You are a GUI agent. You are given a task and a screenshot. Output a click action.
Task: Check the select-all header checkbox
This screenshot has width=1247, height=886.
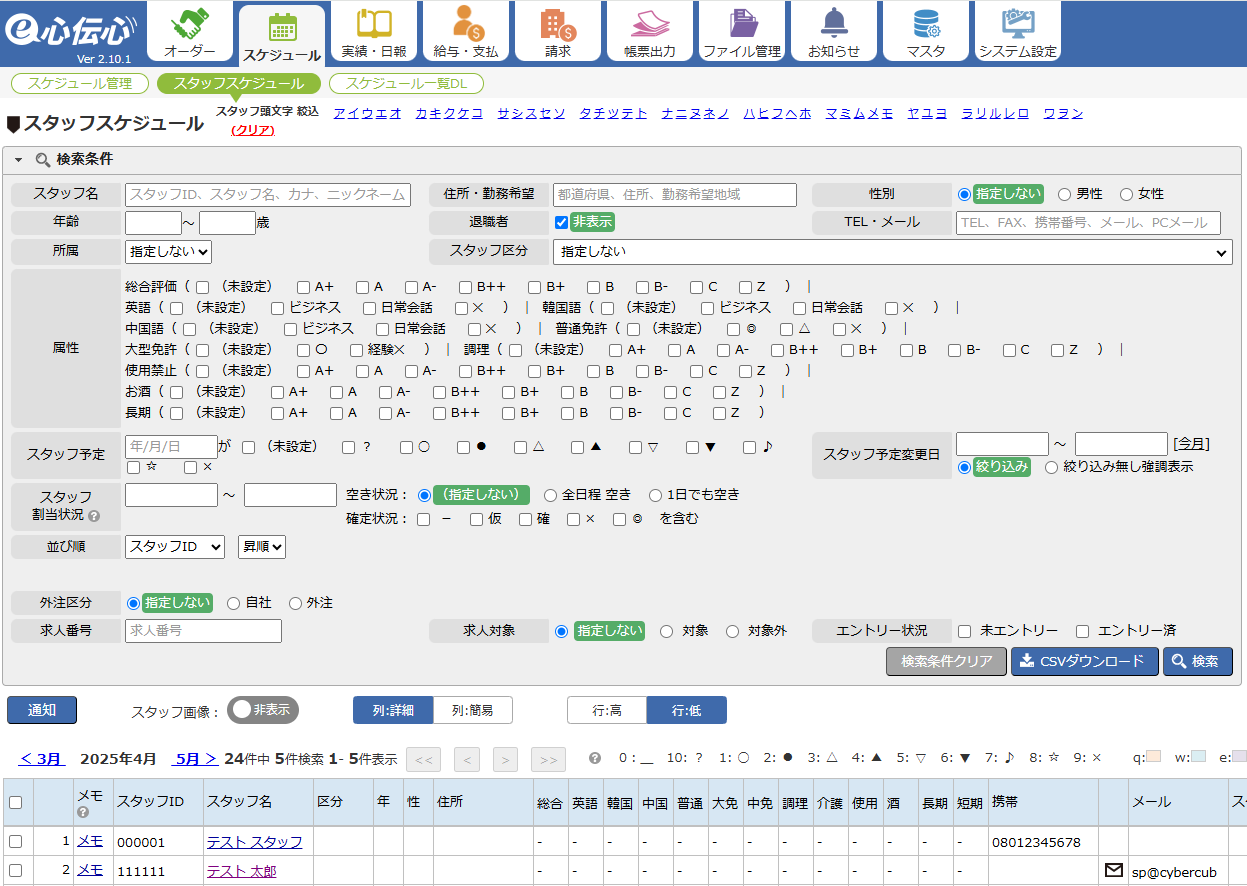pyautogui.click(x=15, y=802)
